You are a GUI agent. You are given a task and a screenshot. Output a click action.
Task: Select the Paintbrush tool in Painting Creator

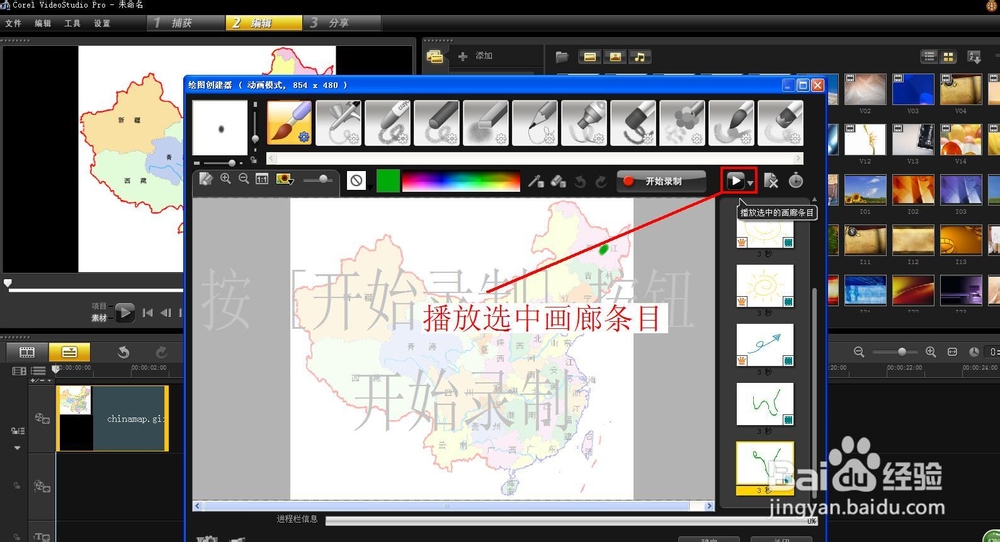pos(290,122)
